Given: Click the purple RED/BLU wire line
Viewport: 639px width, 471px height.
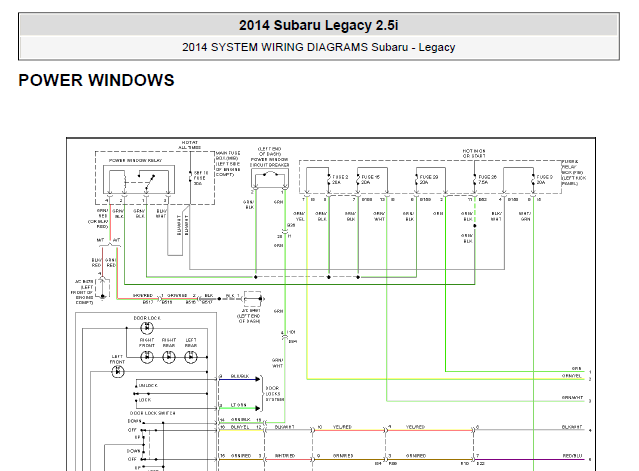Looking at the screenshot, I should point(529,460).
